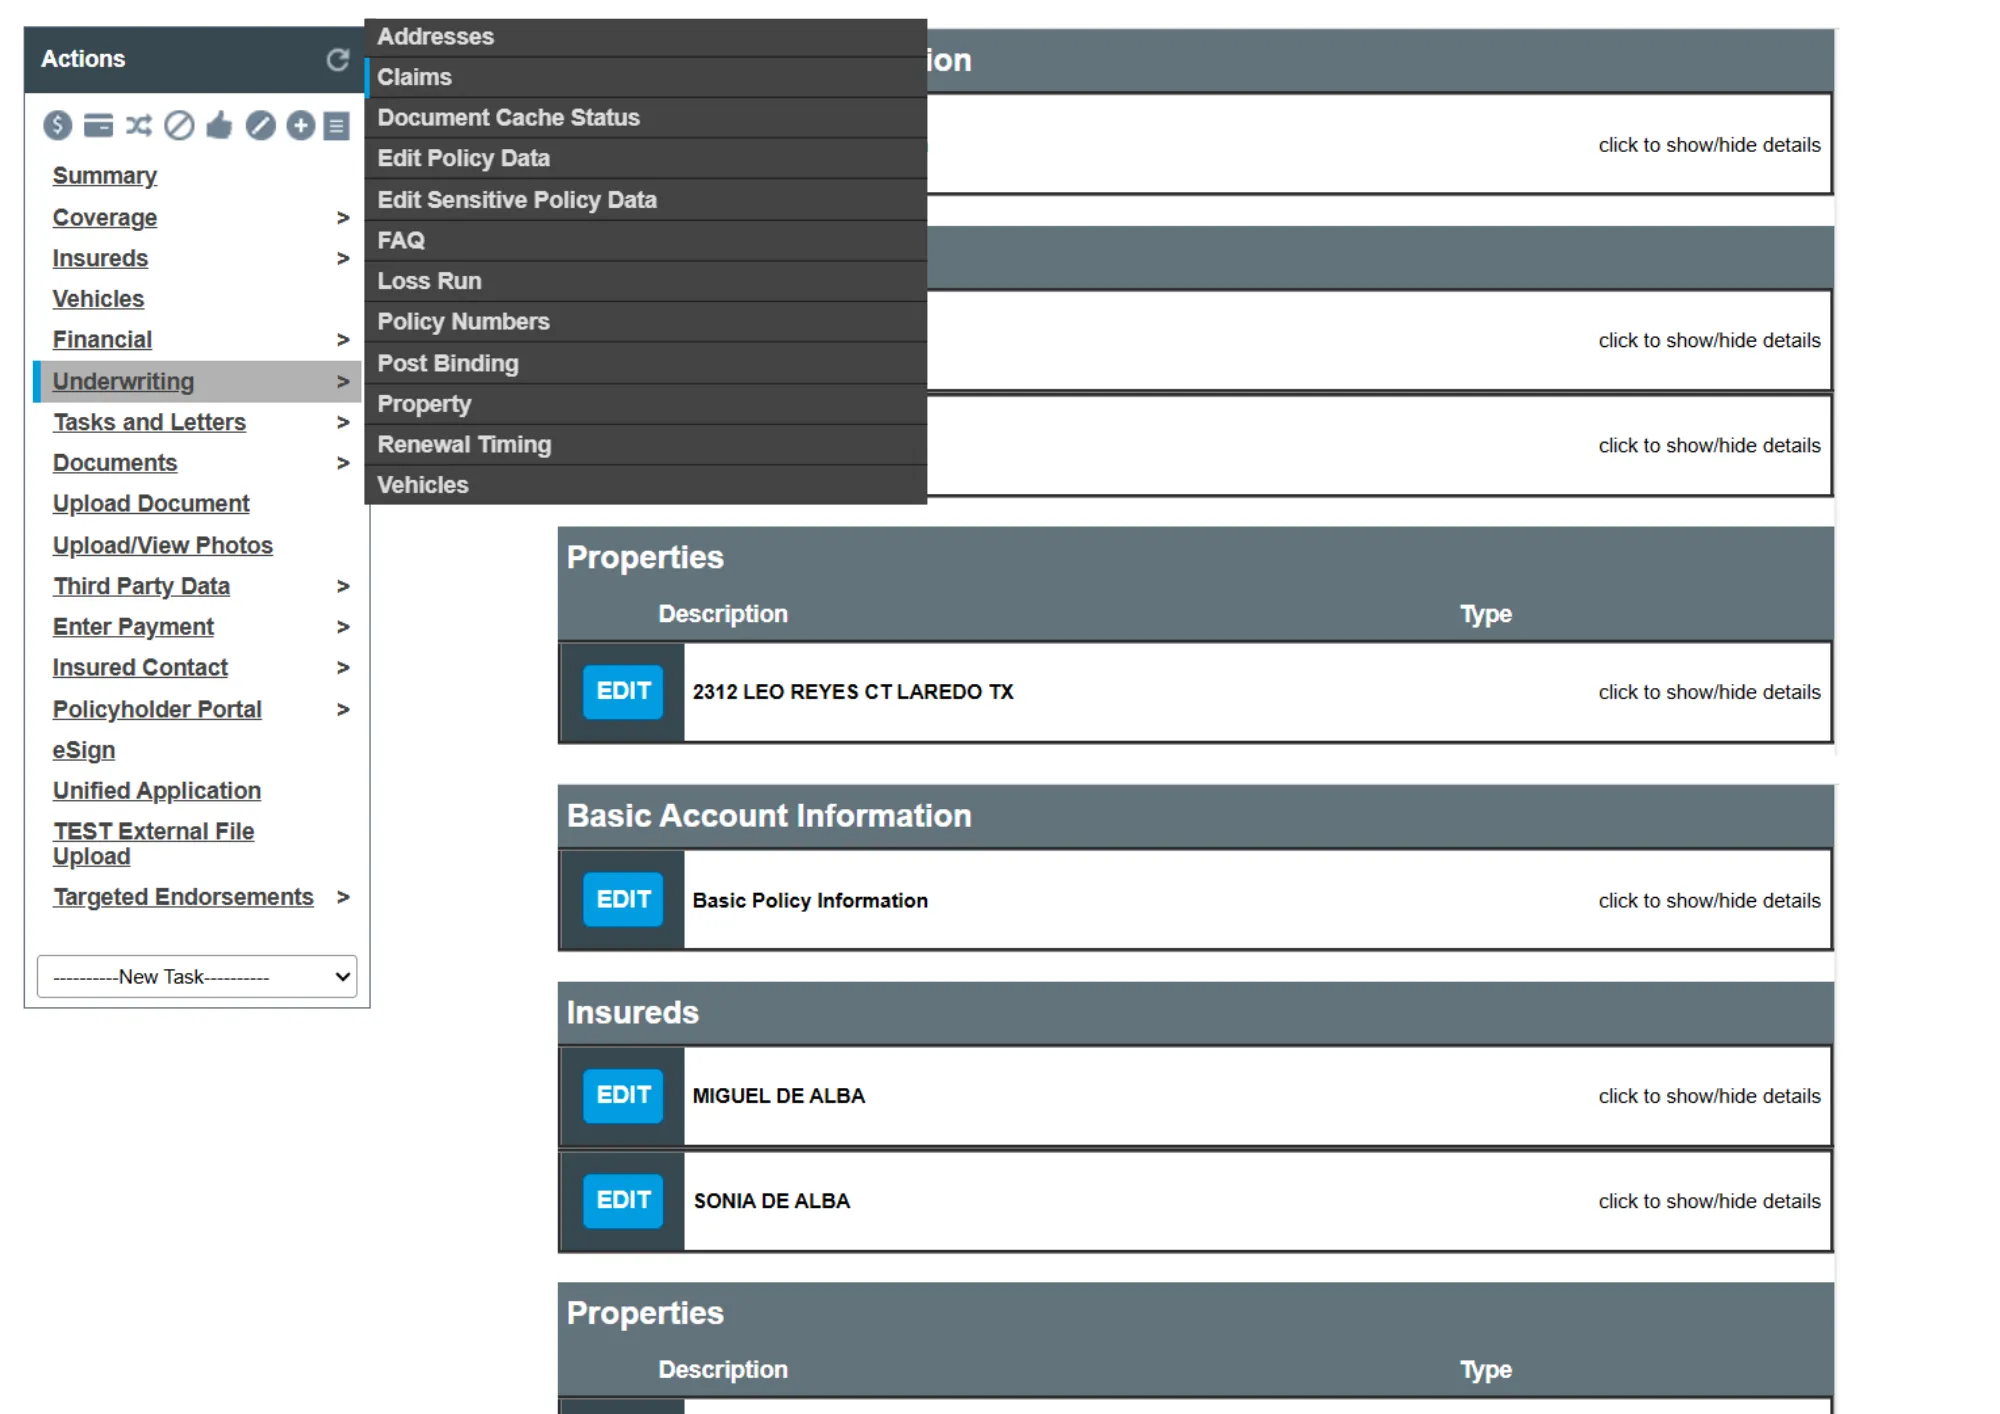
Task: Edit the 2312 LEO REYES CT property
Action: tap(622, 691)
